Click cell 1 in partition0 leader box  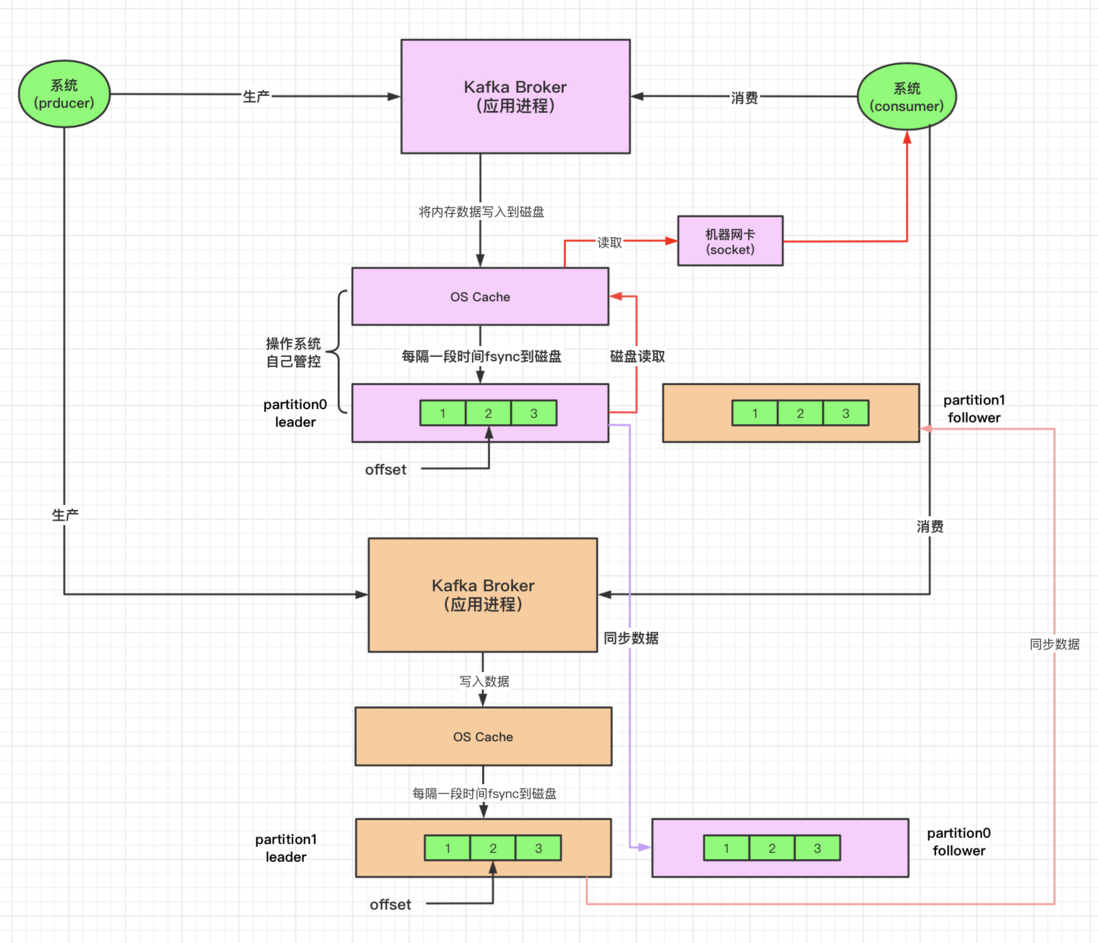coord(443,413)
